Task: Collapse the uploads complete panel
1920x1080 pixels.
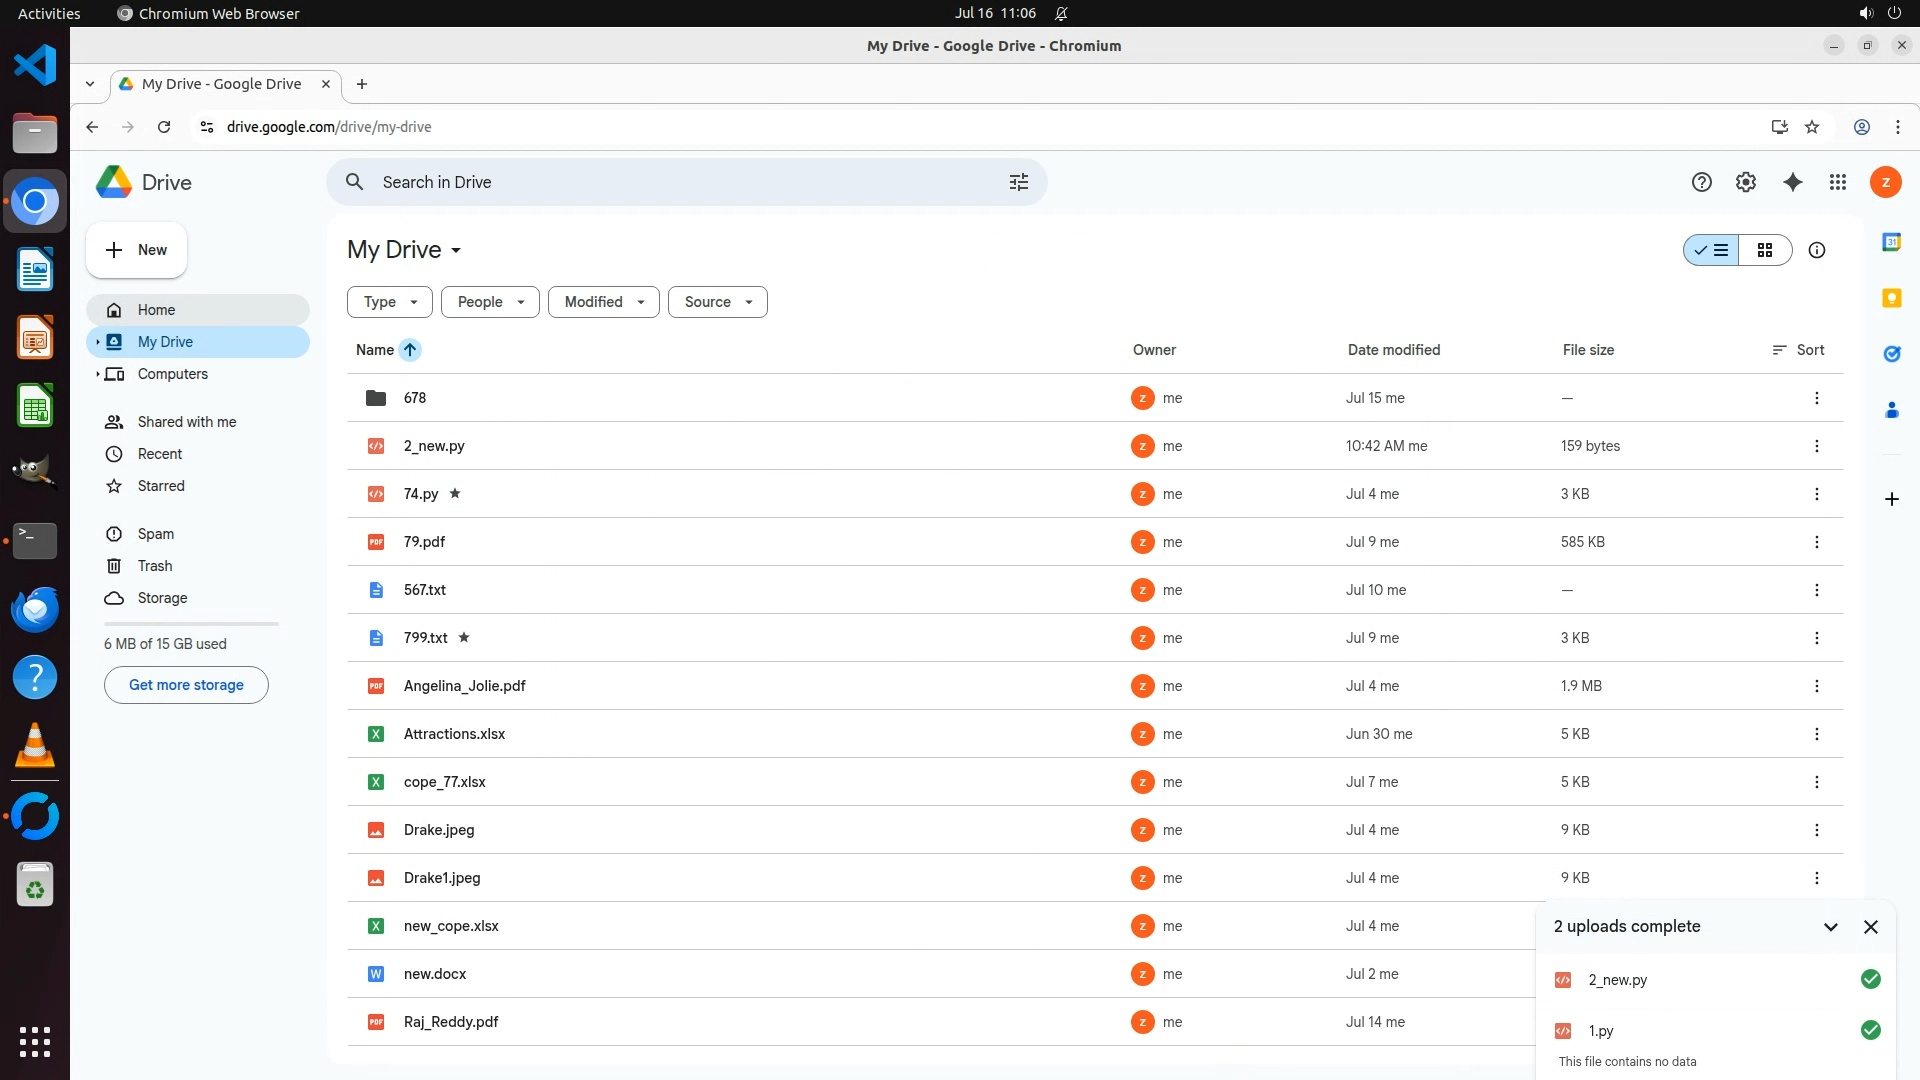Action: pos(1830,927)
